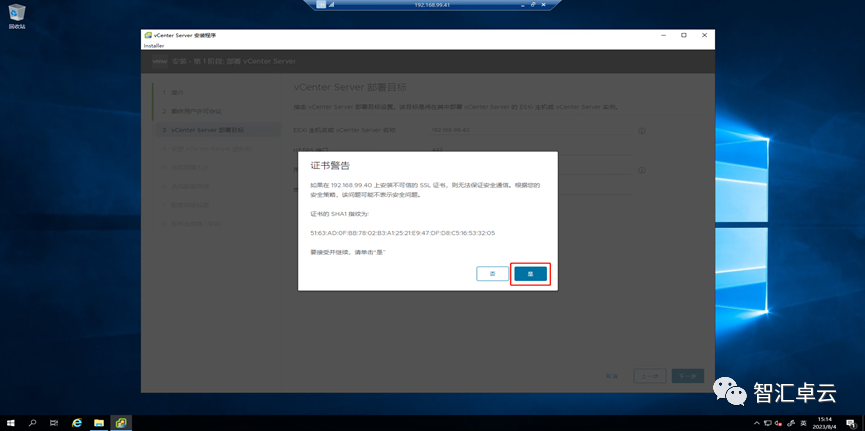Open the network status tray icon
This screenshot has width=865, height=431.
click(x=768, y=423)
